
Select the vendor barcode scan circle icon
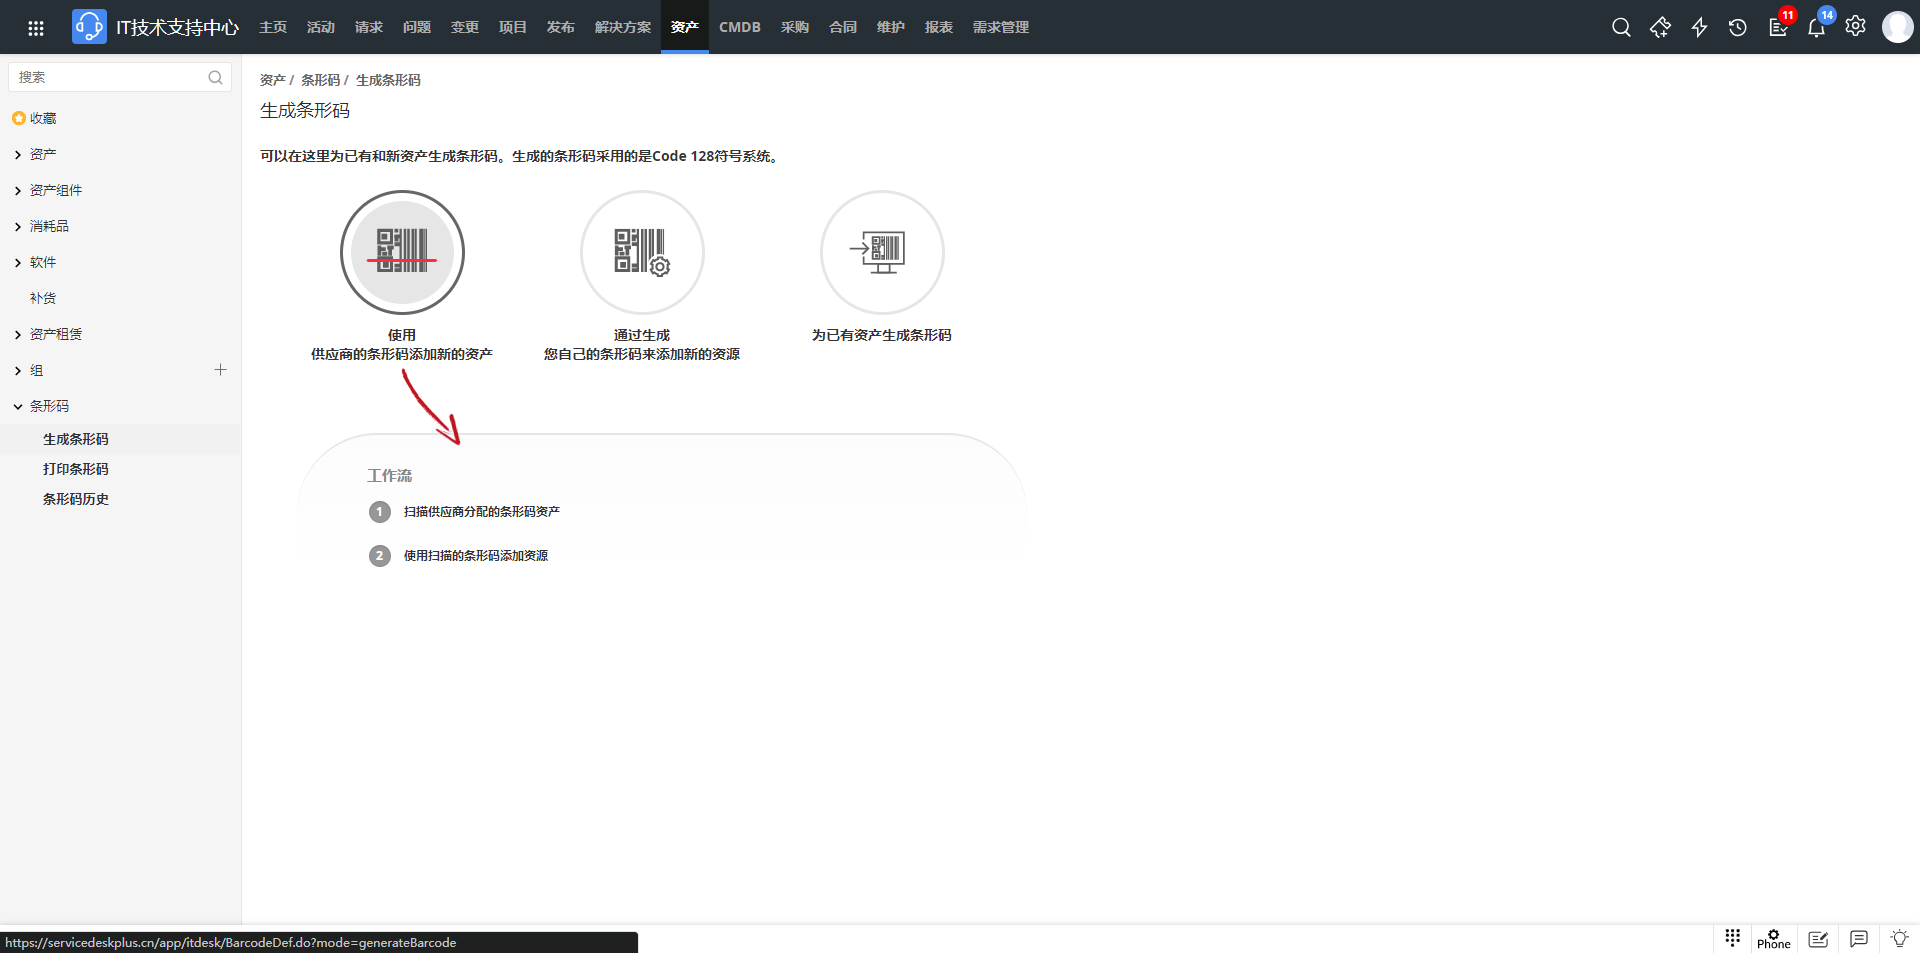(x=402, y=252)
